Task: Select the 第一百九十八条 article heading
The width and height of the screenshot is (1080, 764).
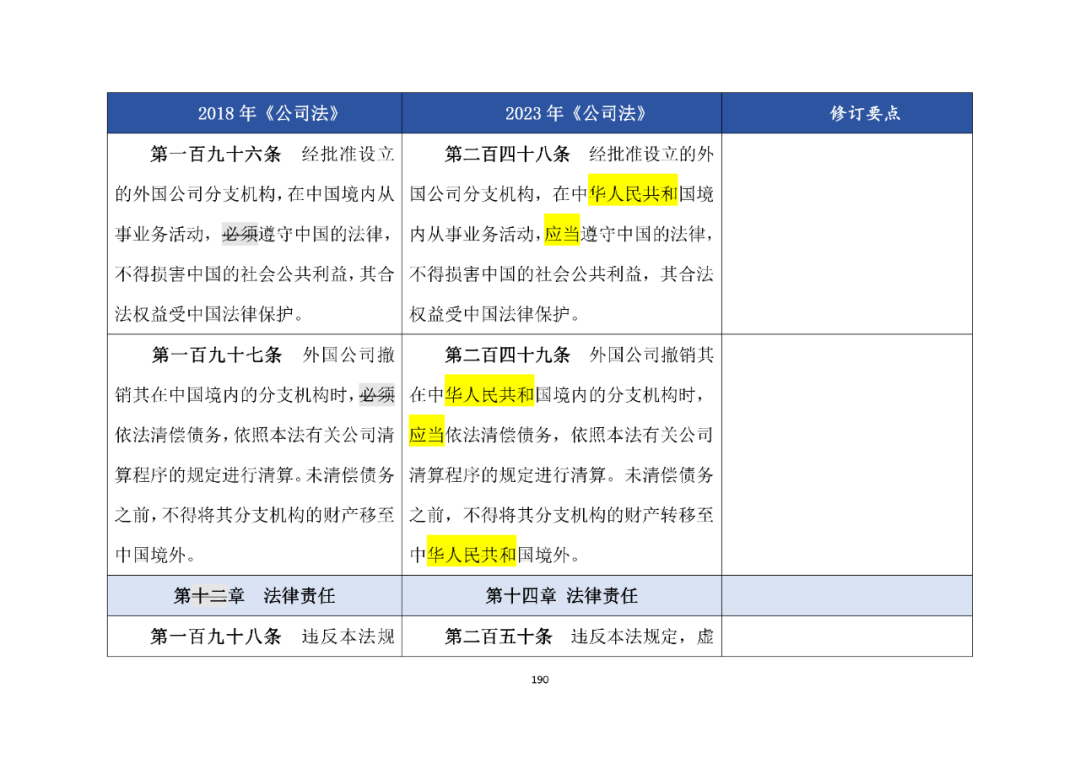Action: coord(216,637)
